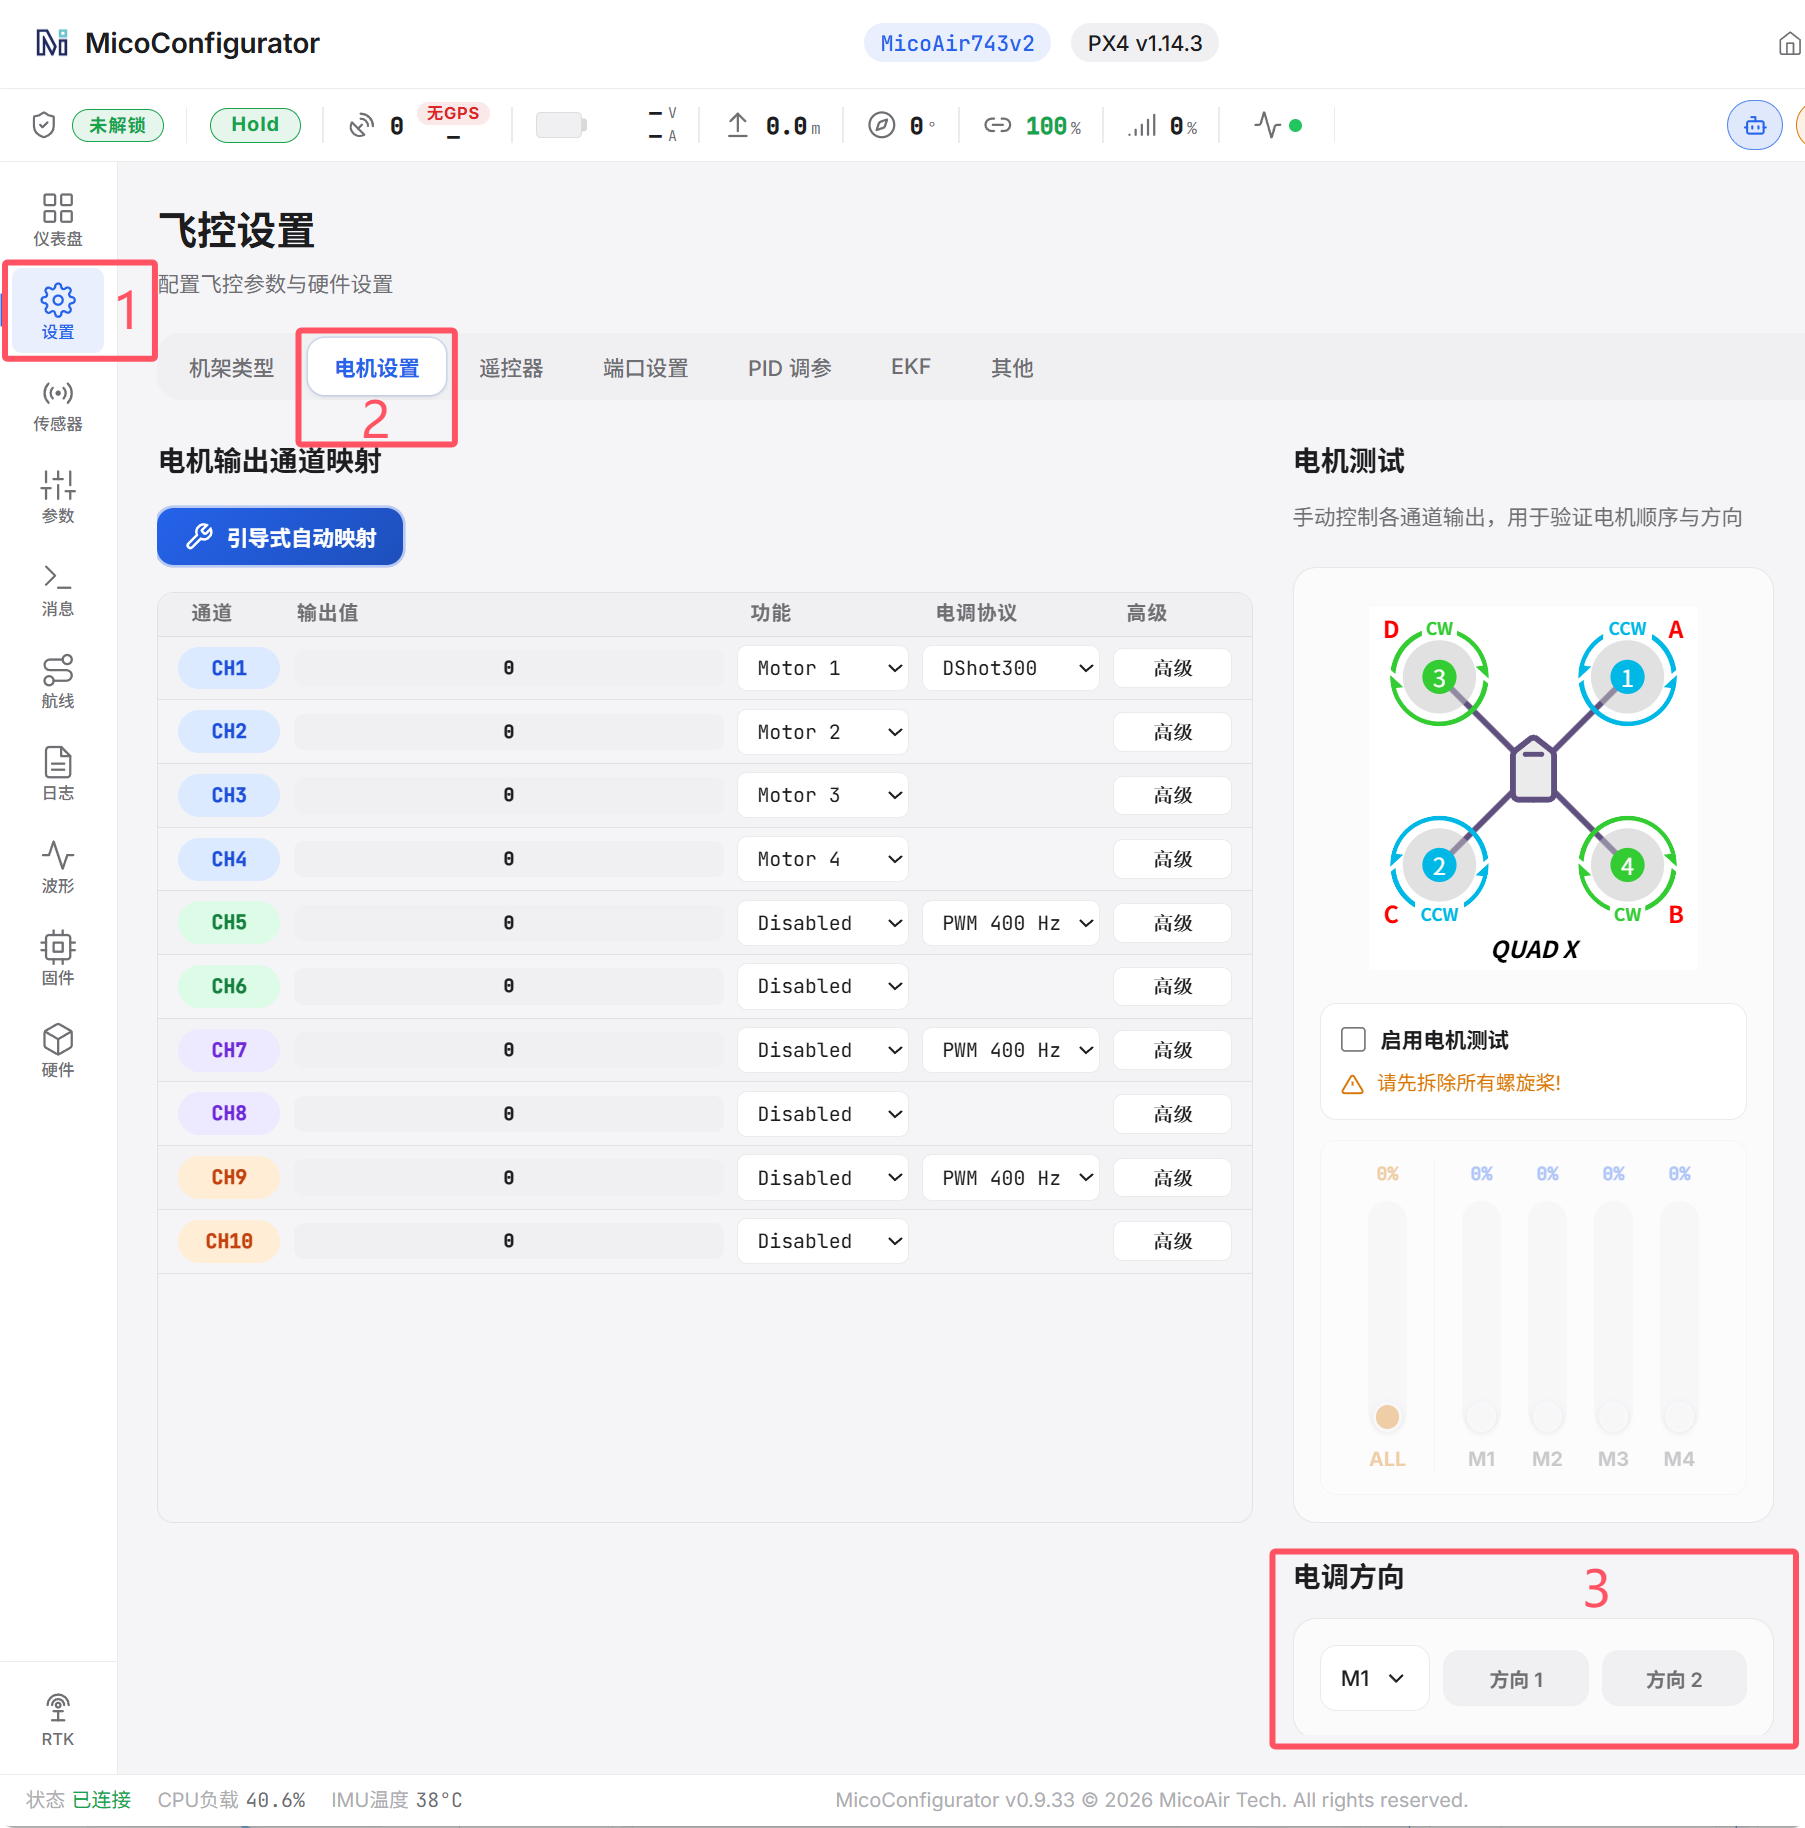Click the CH3 高级 advanced button
Image resolution: width=1805 pixels, height=1828 pixels.
pyautogui.click(x=1172, y=795)
